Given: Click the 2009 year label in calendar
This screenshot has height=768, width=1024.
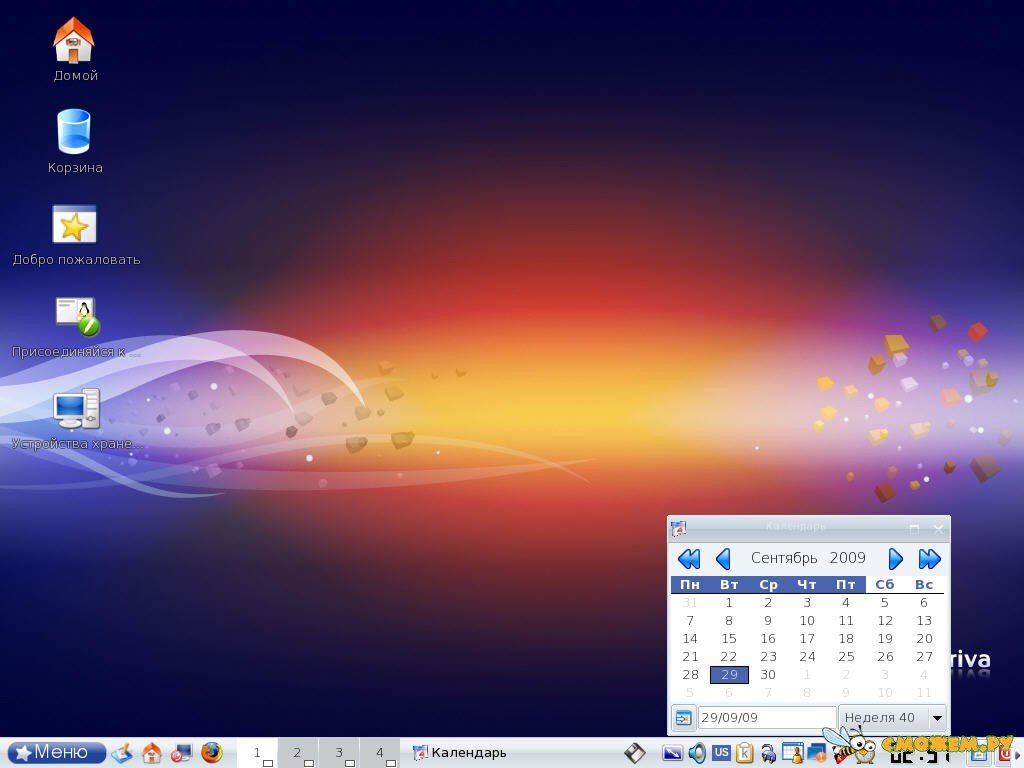Looking at the screenshot, I should pyautogui.click(x=847, y=559).
